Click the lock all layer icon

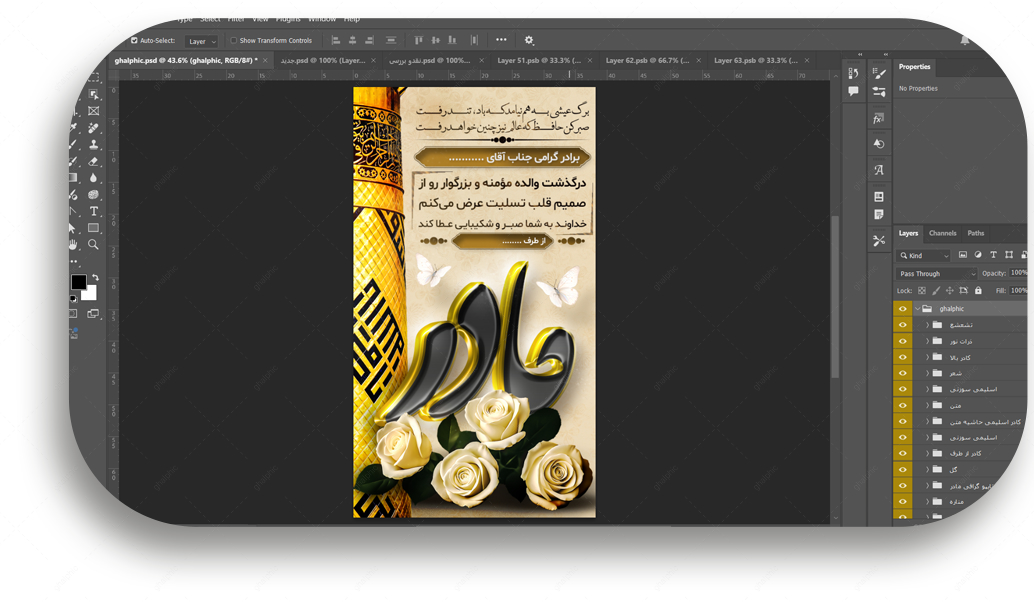[978, 291]
